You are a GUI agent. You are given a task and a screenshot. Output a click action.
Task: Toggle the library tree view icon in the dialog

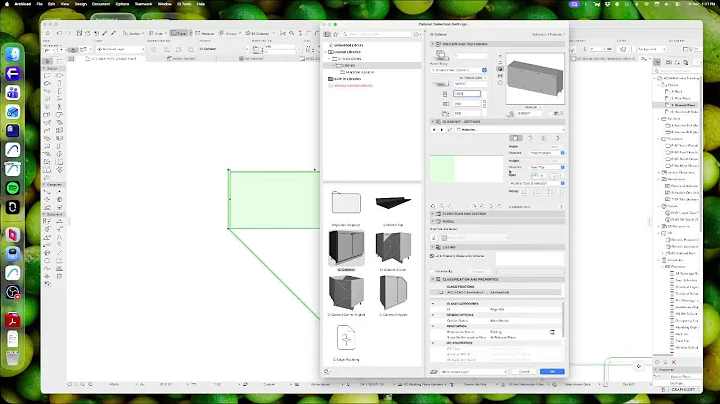click(327, 34)
